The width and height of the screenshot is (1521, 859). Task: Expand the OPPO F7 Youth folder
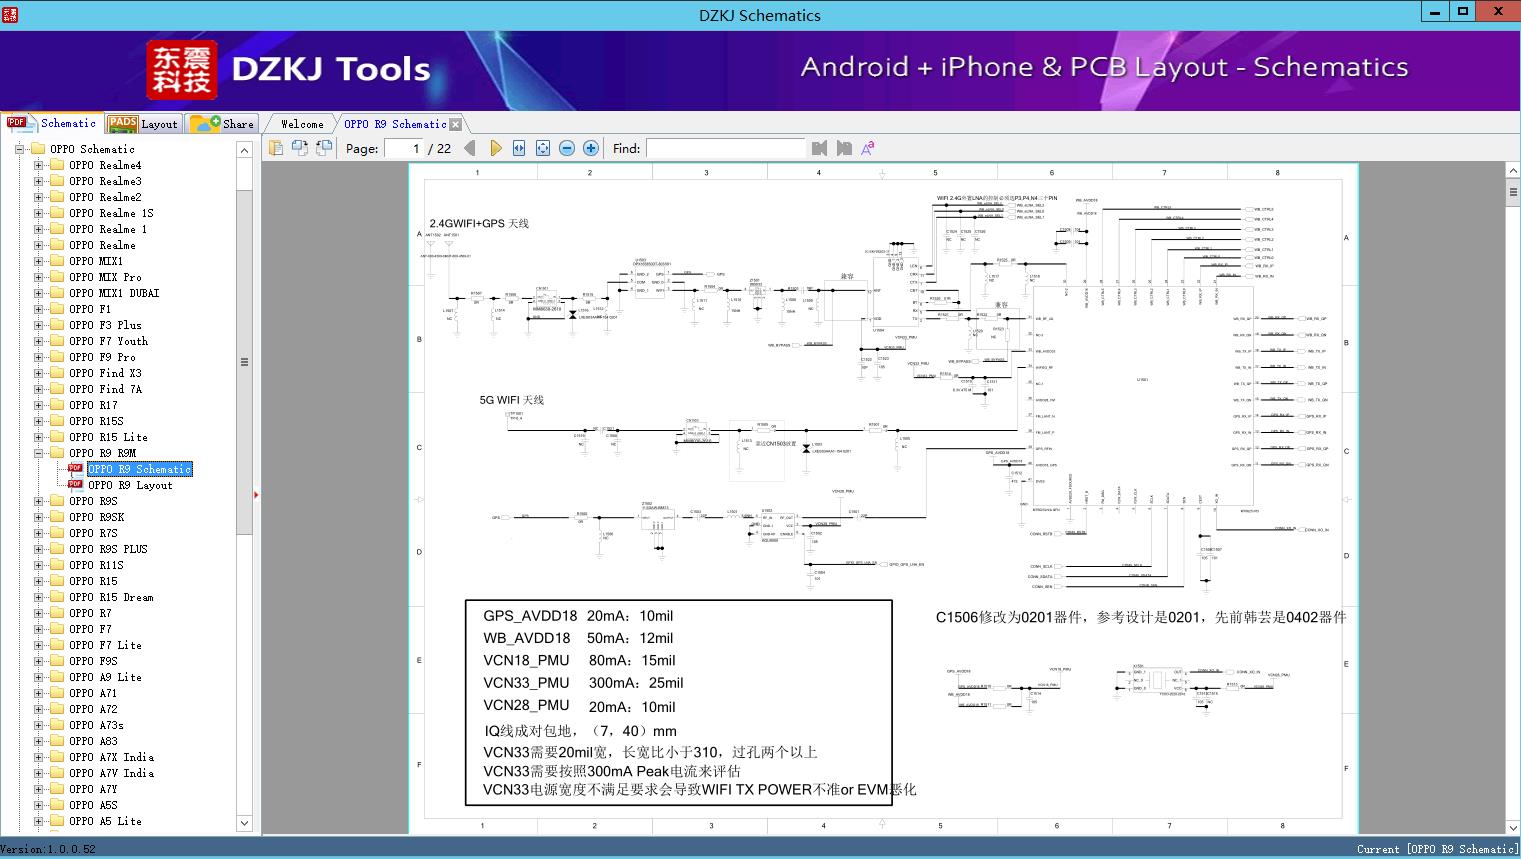pos(38,341)
